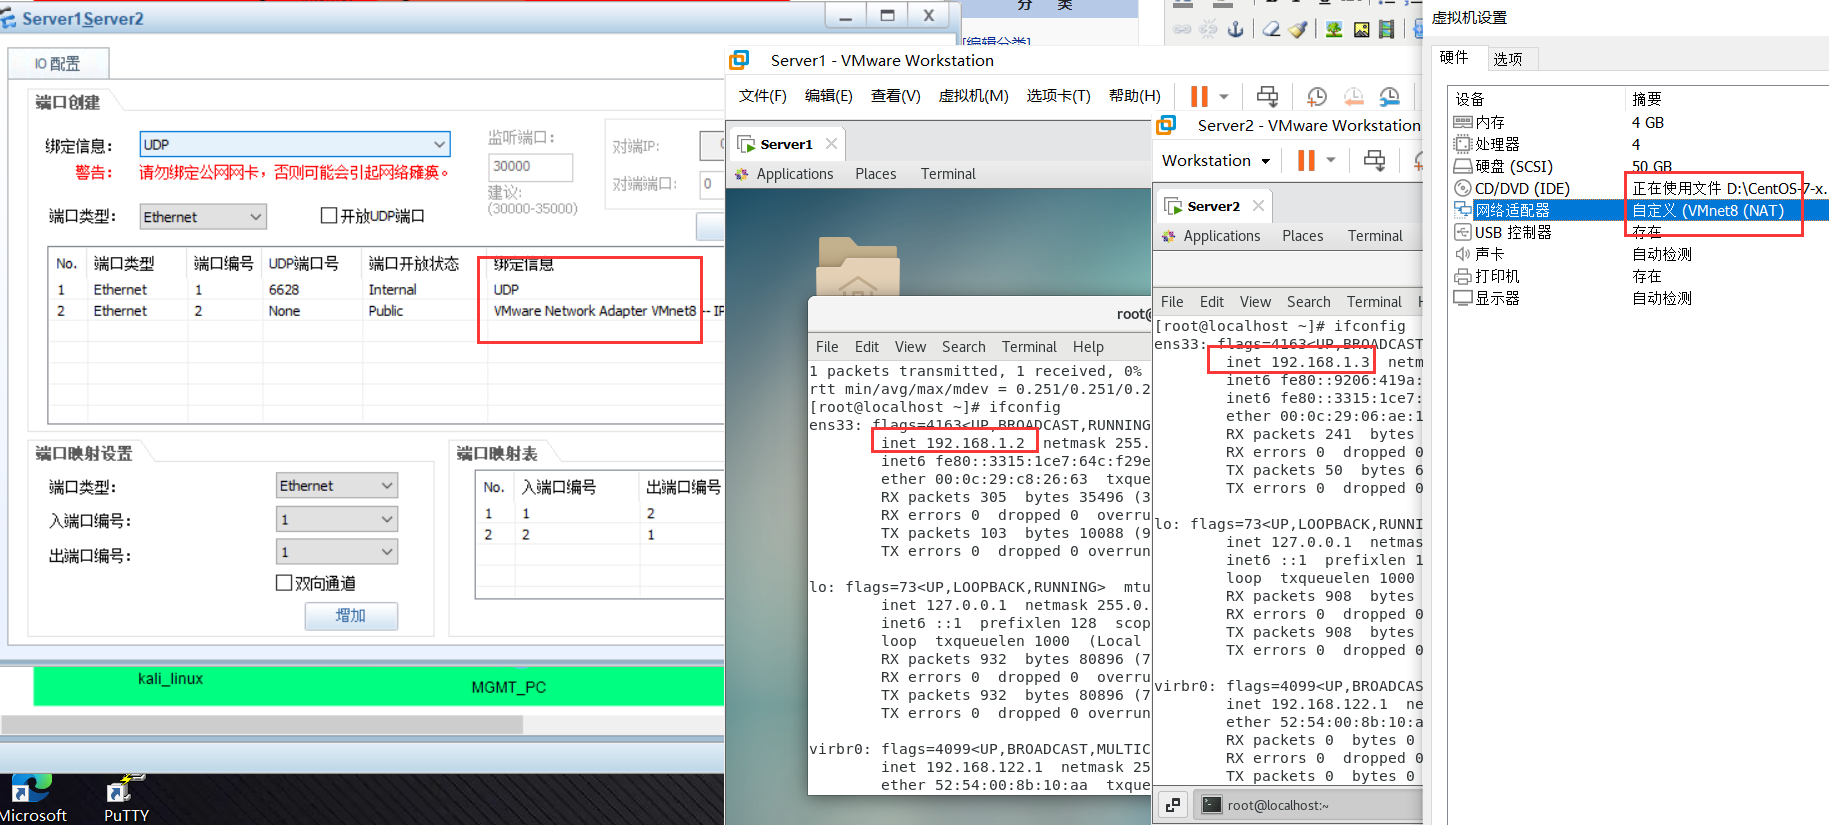
Task: Expand the 入端口编号 dropdown
Action: [x=337, y=519]
